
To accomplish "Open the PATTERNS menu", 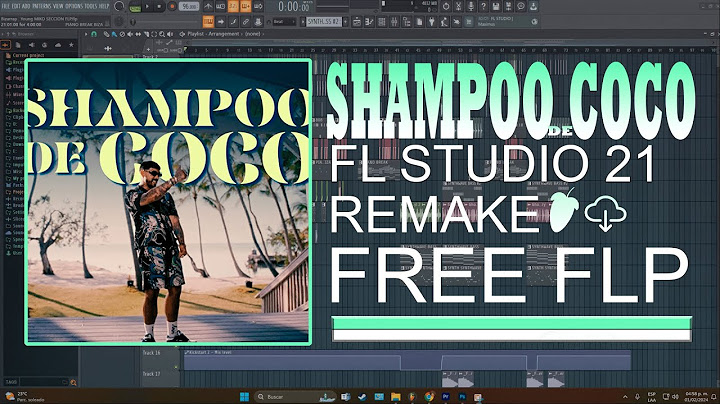I will 42,6.
